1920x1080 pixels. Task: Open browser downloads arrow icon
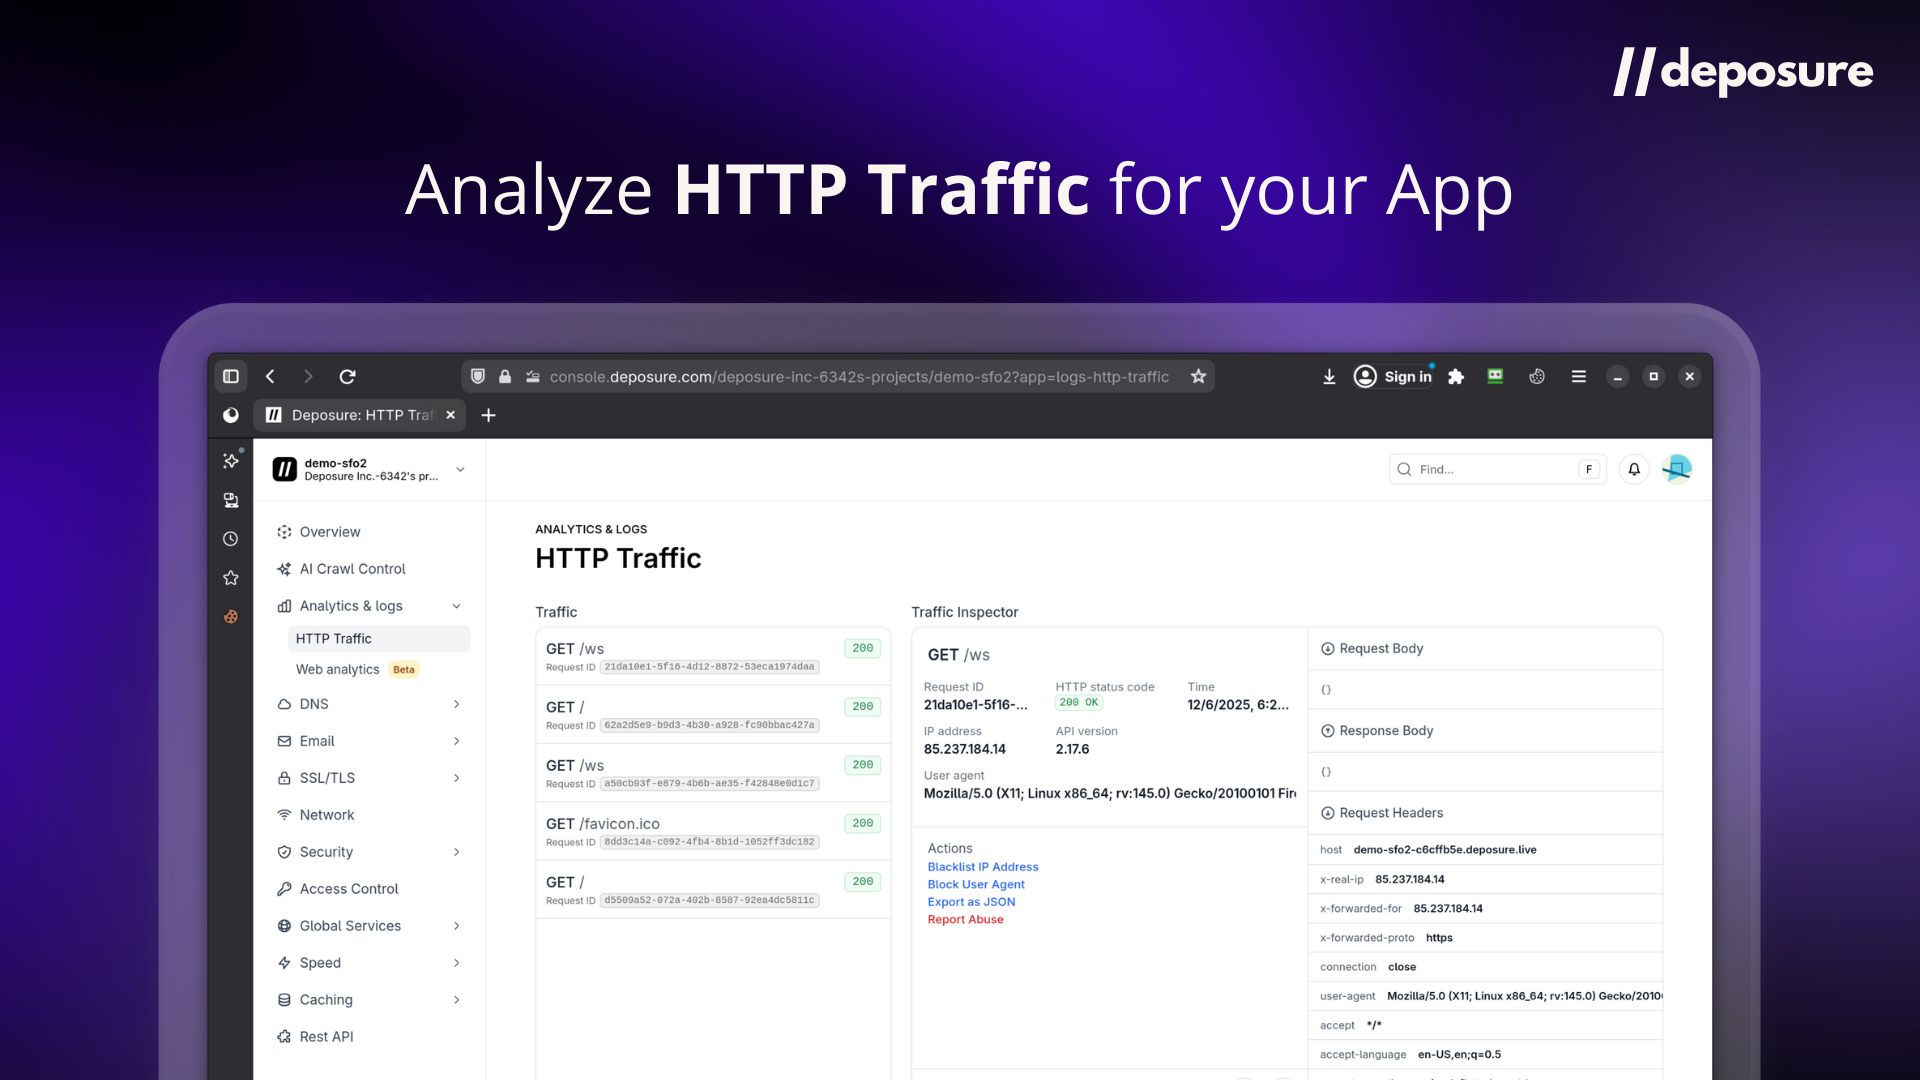pos(1329,377)
